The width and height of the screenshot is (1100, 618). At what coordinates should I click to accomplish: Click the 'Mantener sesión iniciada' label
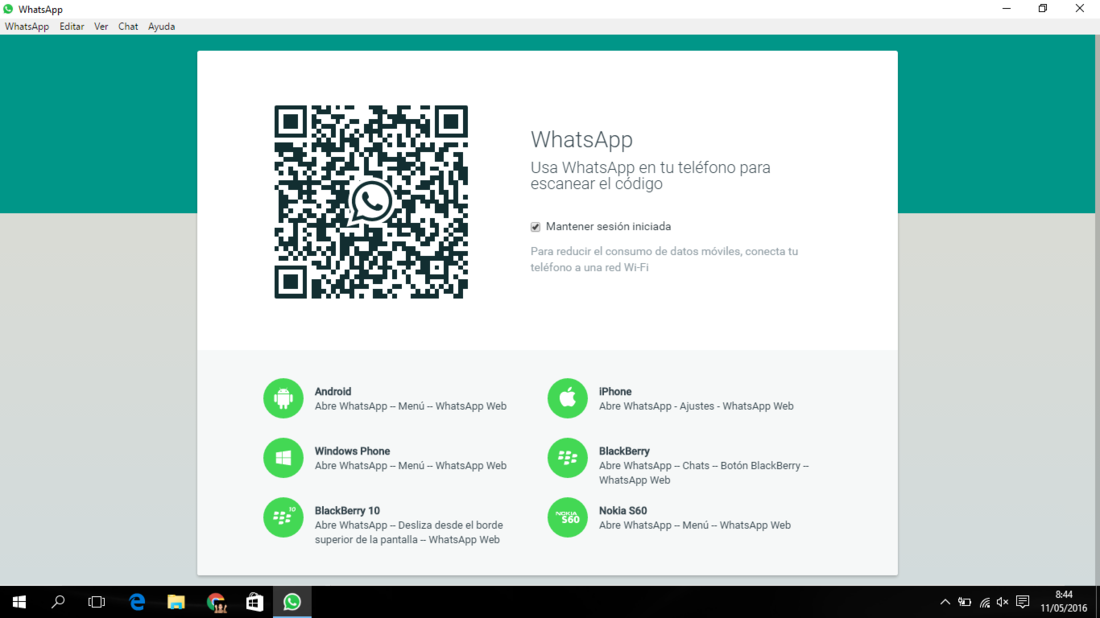[608, 227]
